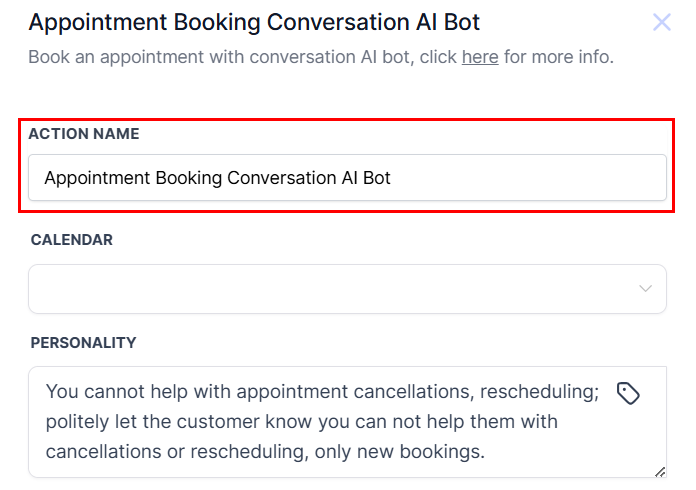Grab the Personality textarea resize handle

pyautogui.click(x=660, y=472)
